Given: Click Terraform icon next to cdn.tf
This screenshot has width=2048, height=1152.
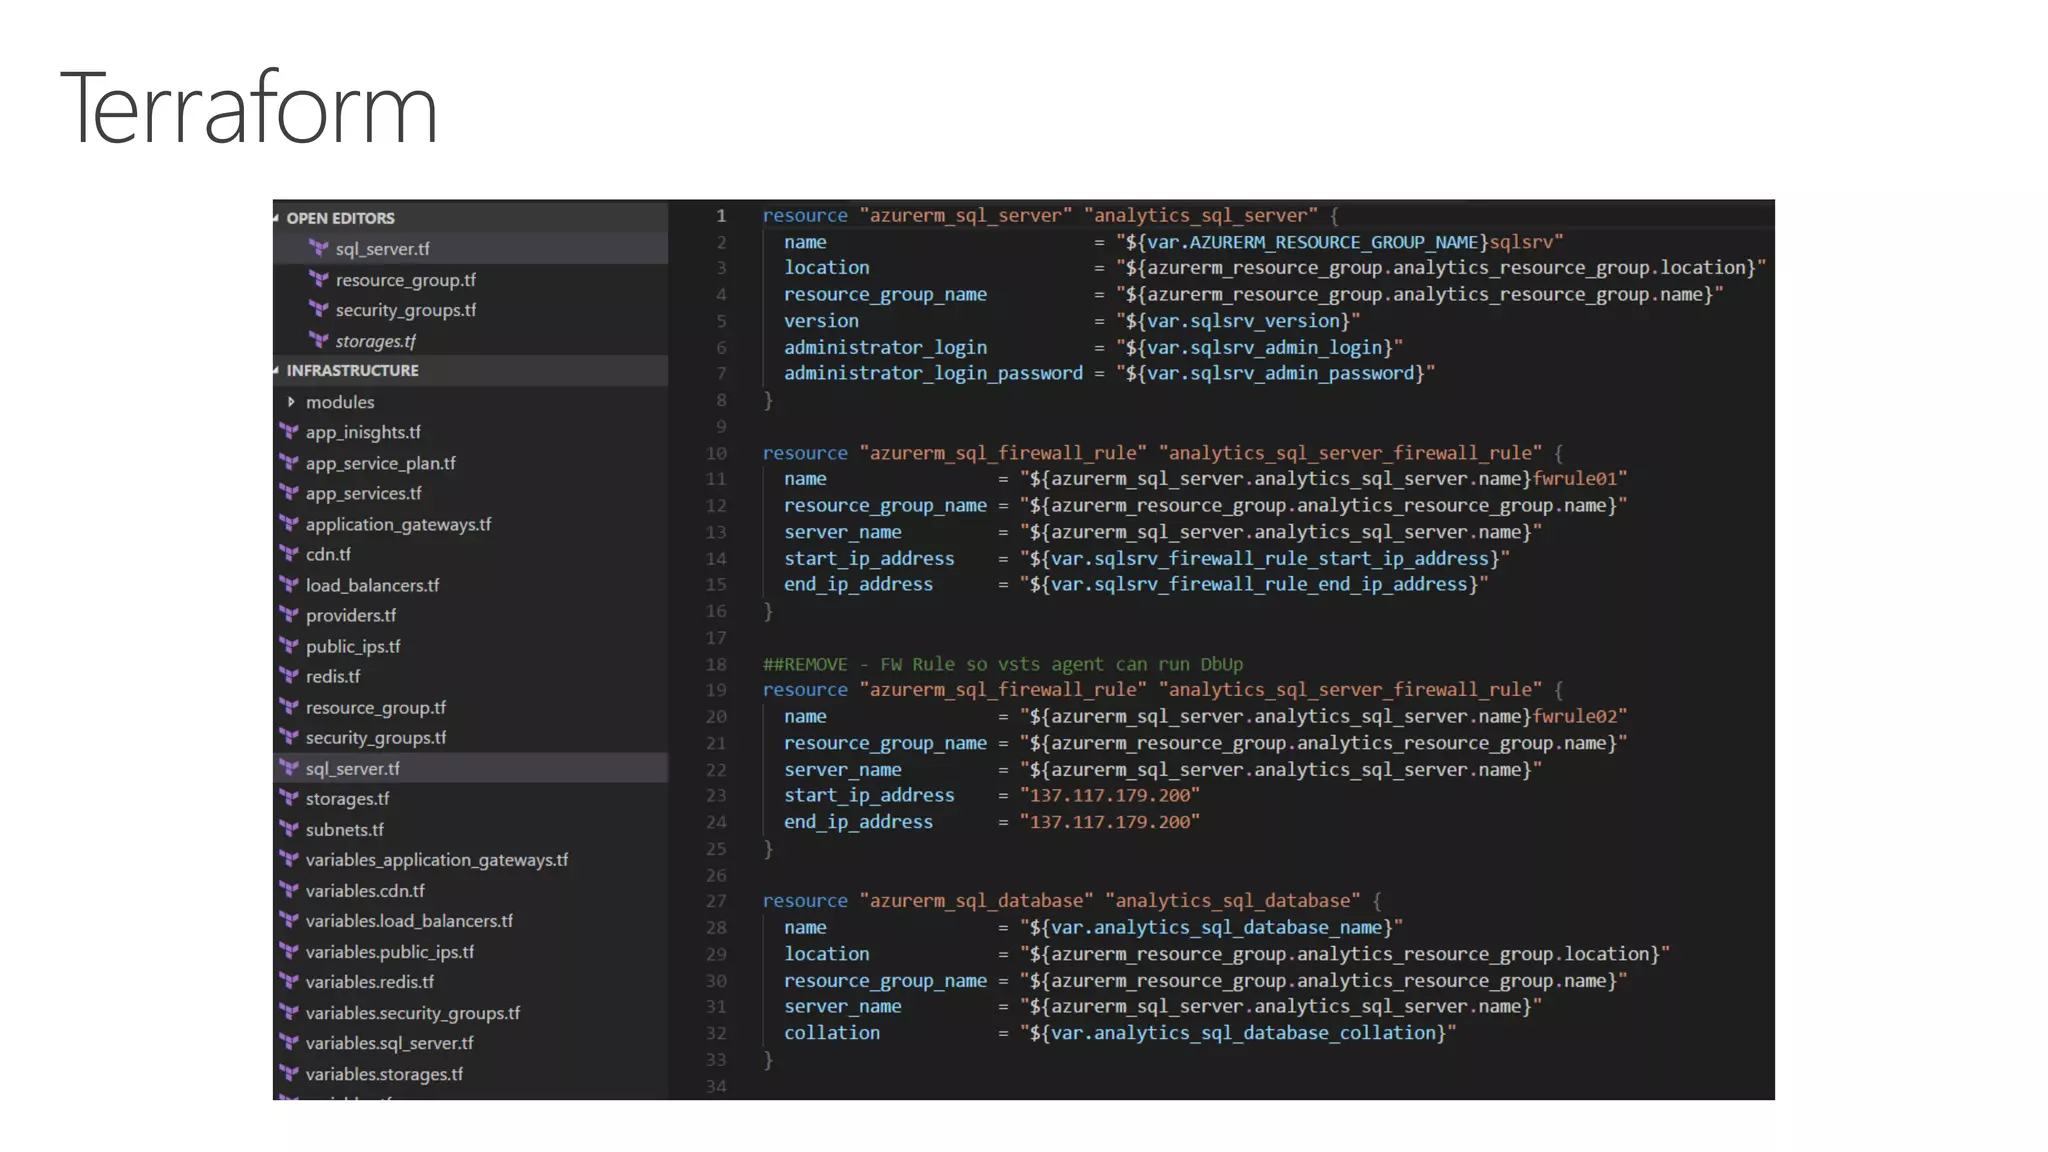Looking at the screenshot, I should click(x=289, y=554).
